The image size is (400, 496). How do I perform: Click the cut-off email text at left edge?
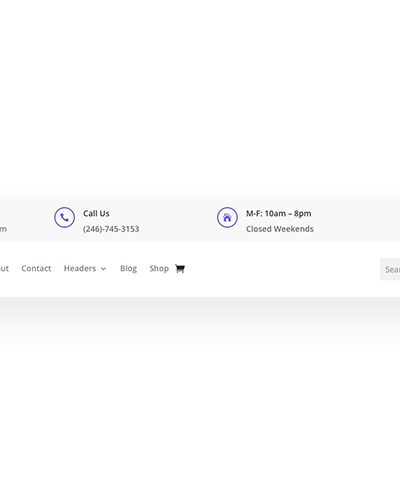(3, 229)
